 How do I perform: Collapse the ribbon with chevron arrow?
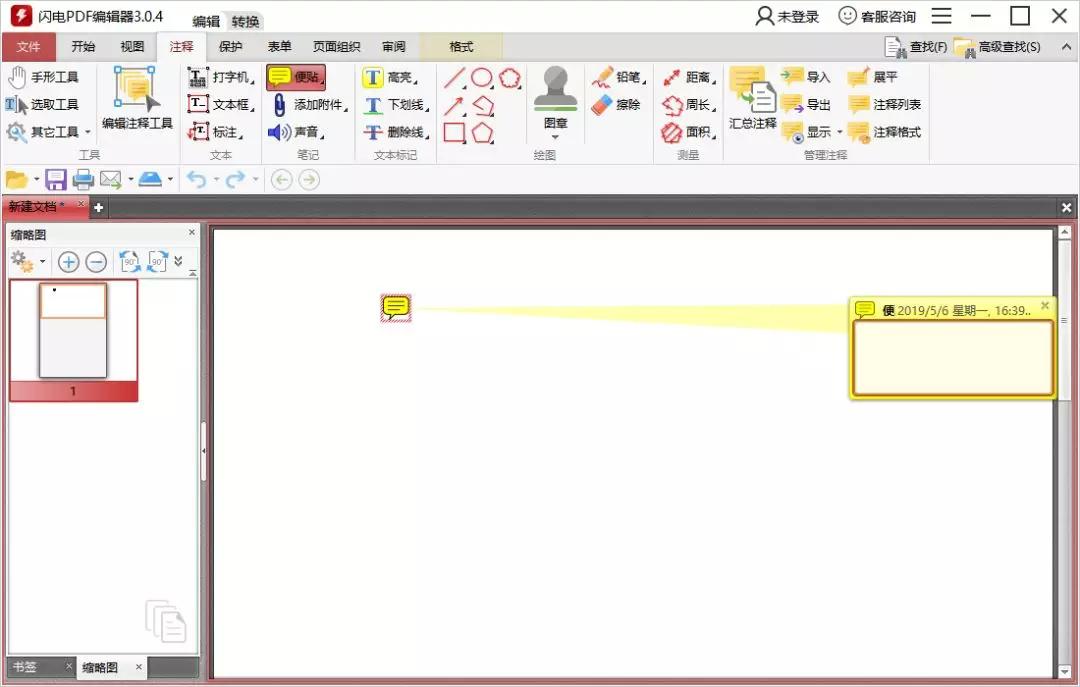pos(1066,47)
